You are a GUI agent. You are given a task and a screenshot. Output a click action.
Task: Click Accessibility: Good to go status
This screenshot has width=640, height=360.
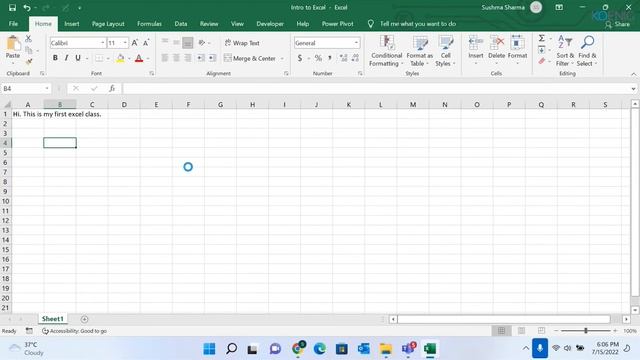pyautogui.click(x=74, y=331)
